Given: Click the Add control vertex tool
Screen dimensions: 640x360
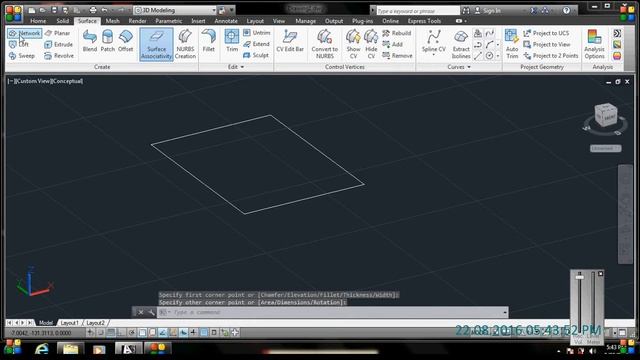Looking at the screenshot, I should tap(393, 44).
